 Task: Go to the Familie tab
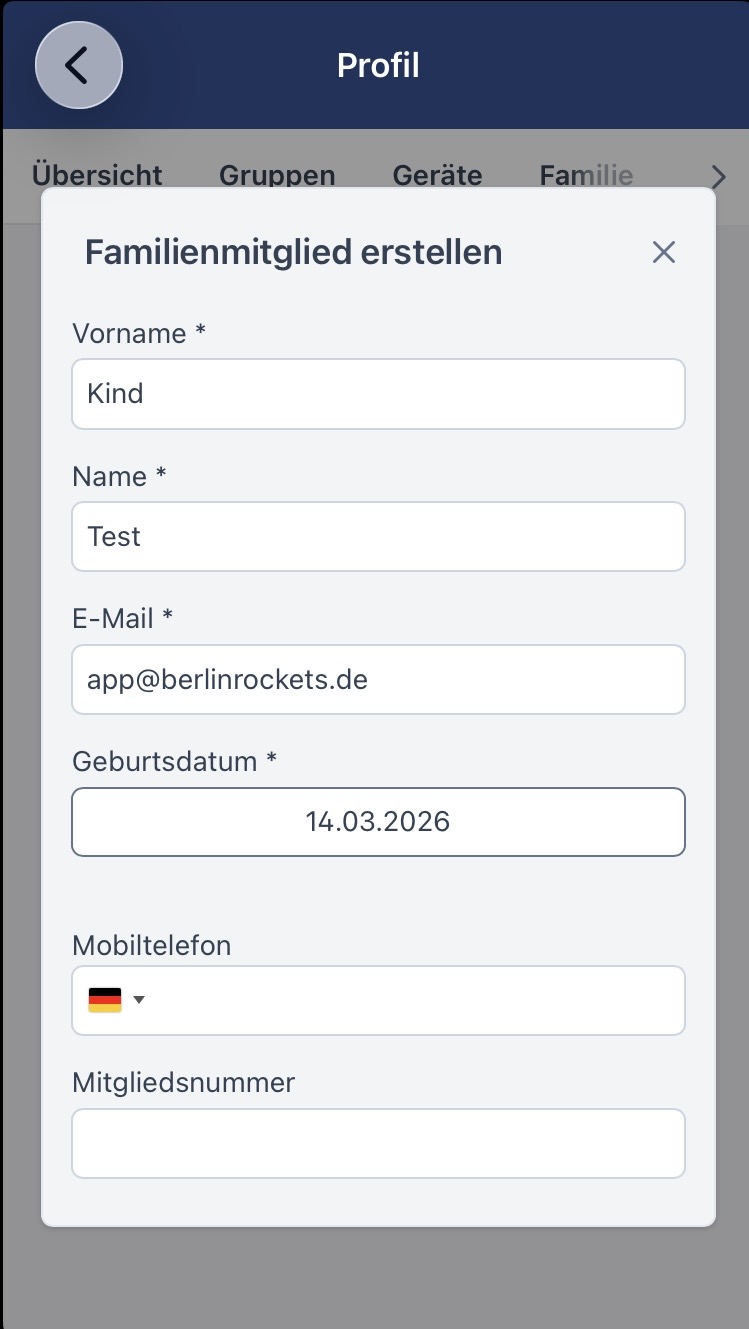tap(586, 175)
